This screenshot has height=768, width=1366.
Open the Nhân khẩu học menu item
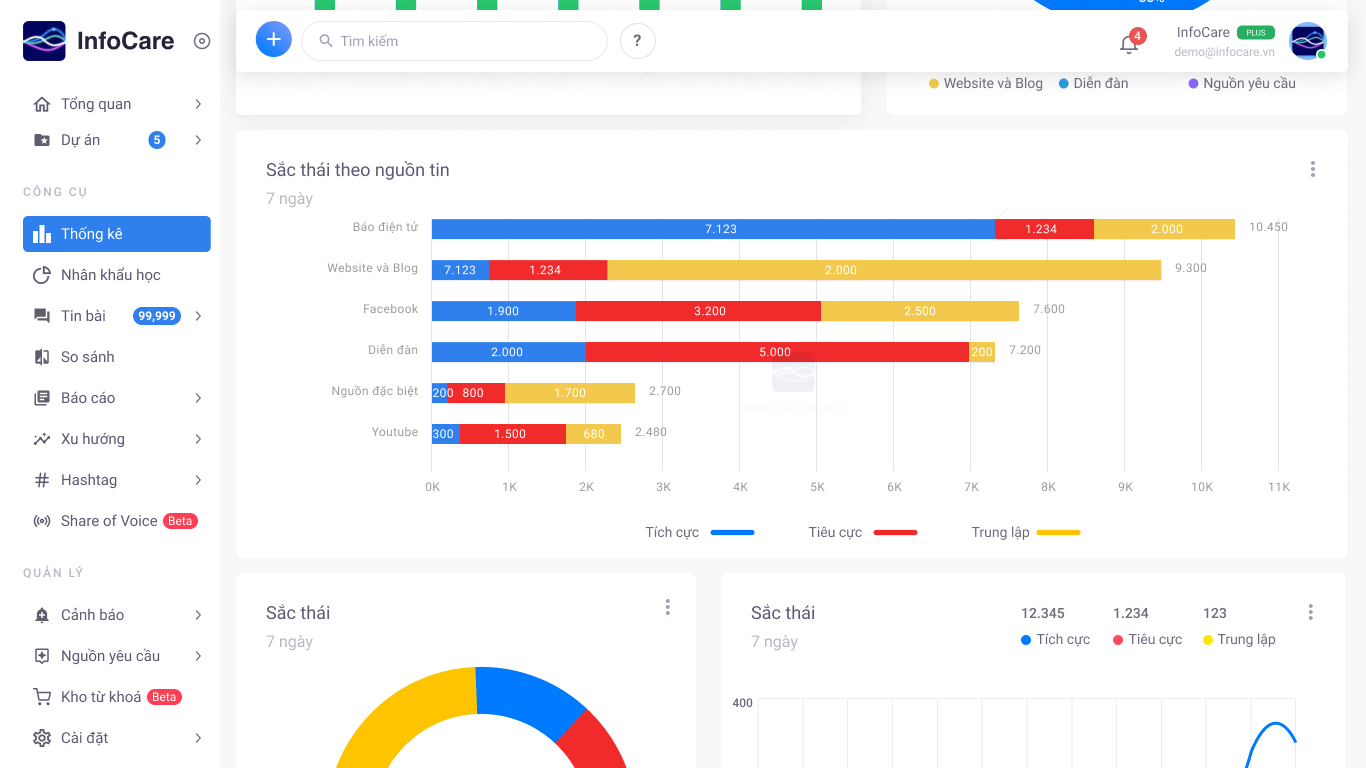(110, 275)
